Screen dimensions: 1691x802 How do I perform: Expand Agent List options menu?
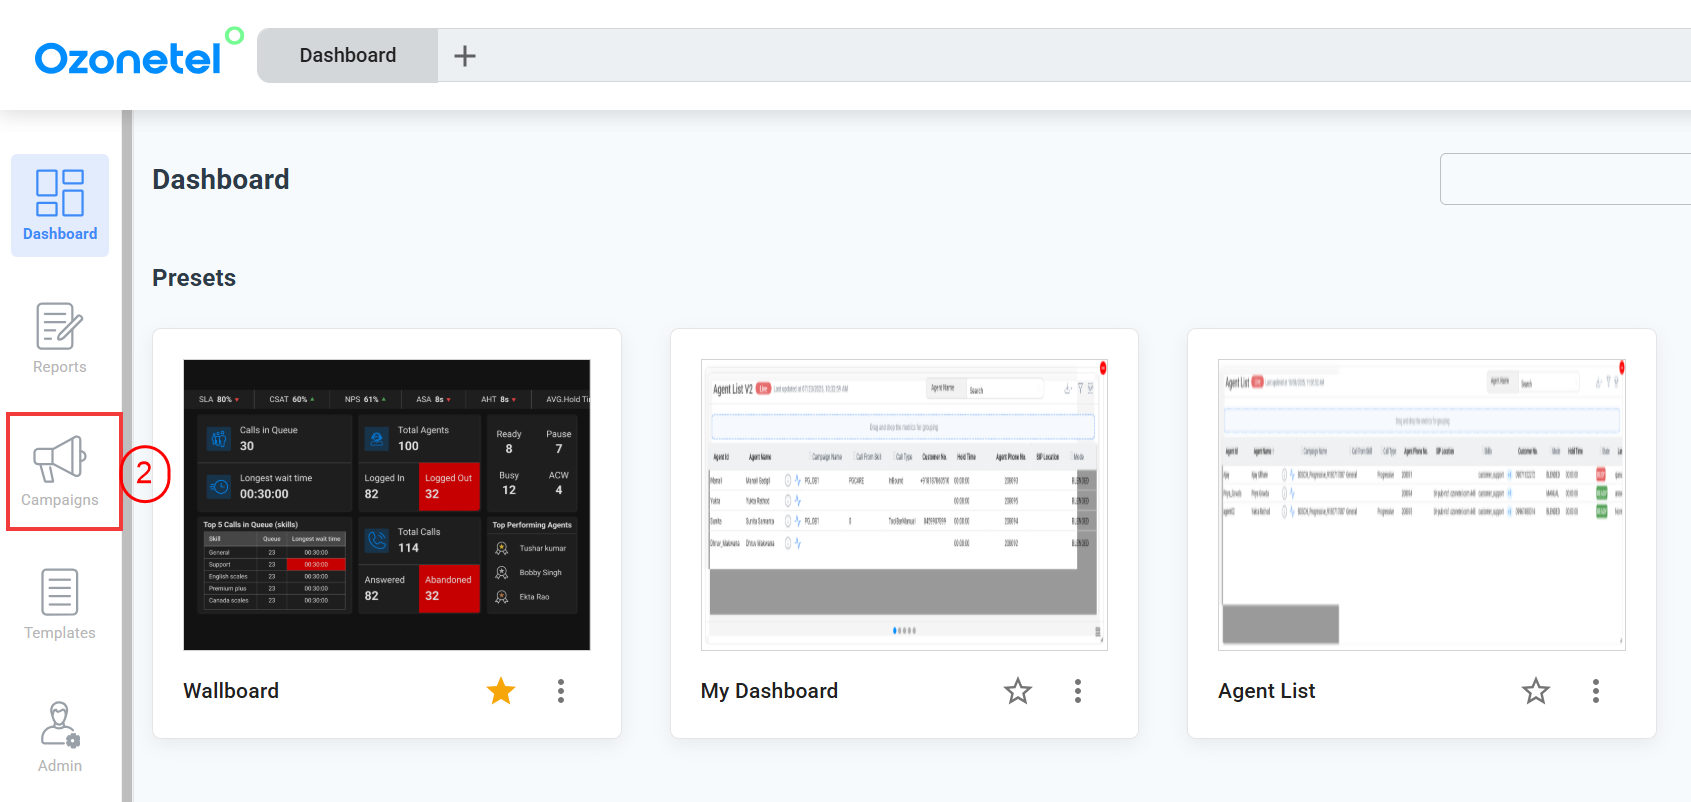point(1596,691)
